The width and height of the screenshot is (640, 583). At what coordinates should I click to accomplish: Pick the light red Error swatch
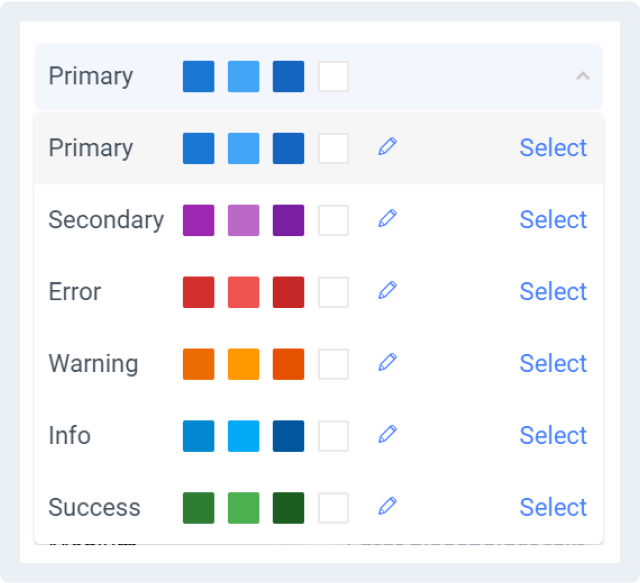243,292
